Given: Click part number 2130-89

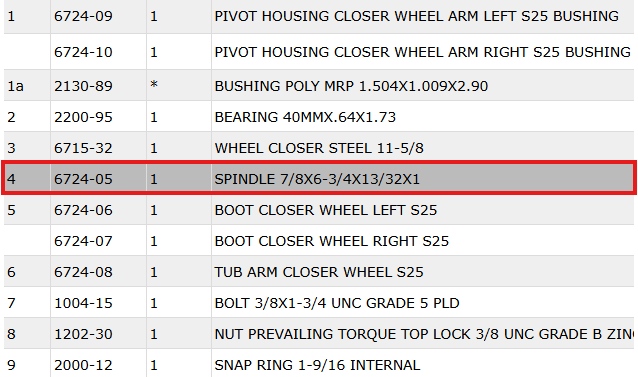Looking at the screenshot, I should [83, 86].
